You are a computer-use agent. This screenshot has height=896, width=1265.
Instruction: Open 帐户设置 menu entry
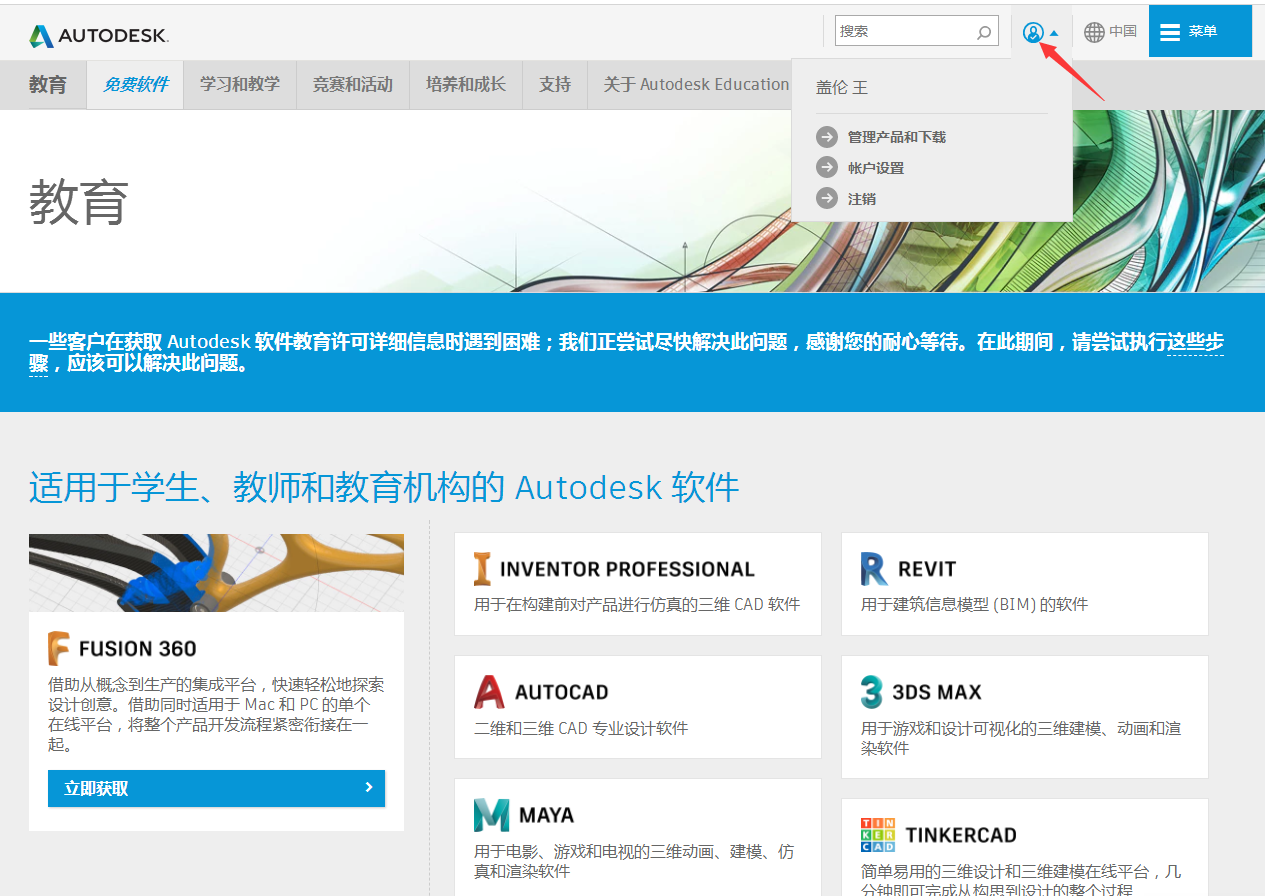pos(876,168)
